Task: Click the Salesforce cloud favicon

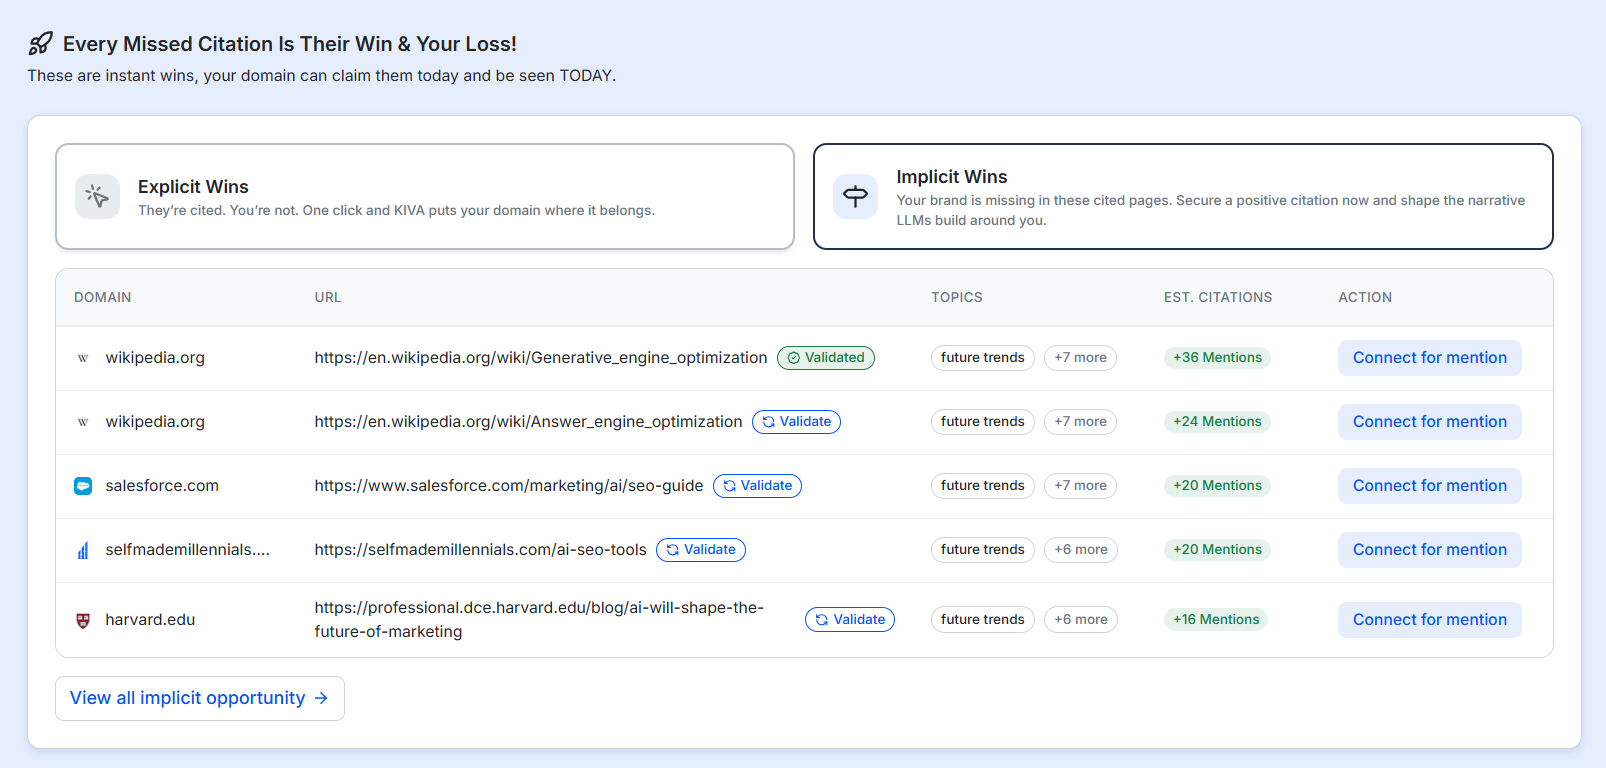Action: coord(83,486)
